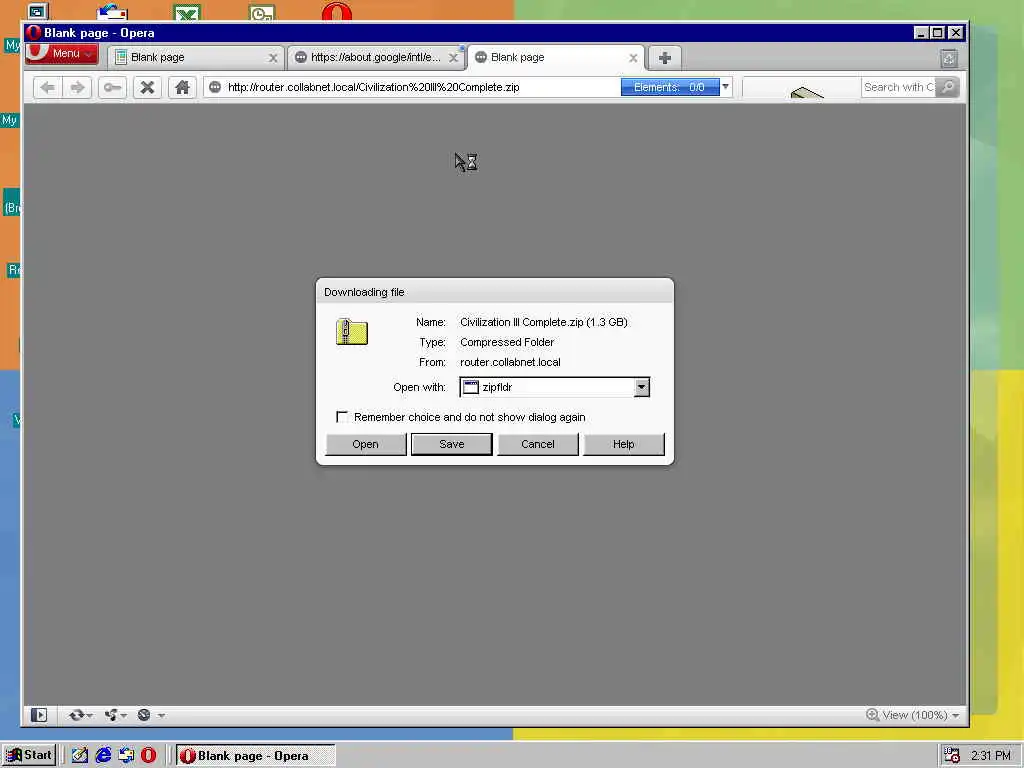
Task: Open a new tab with plus button
Action: pyautogui.click(x=665, y=58)
